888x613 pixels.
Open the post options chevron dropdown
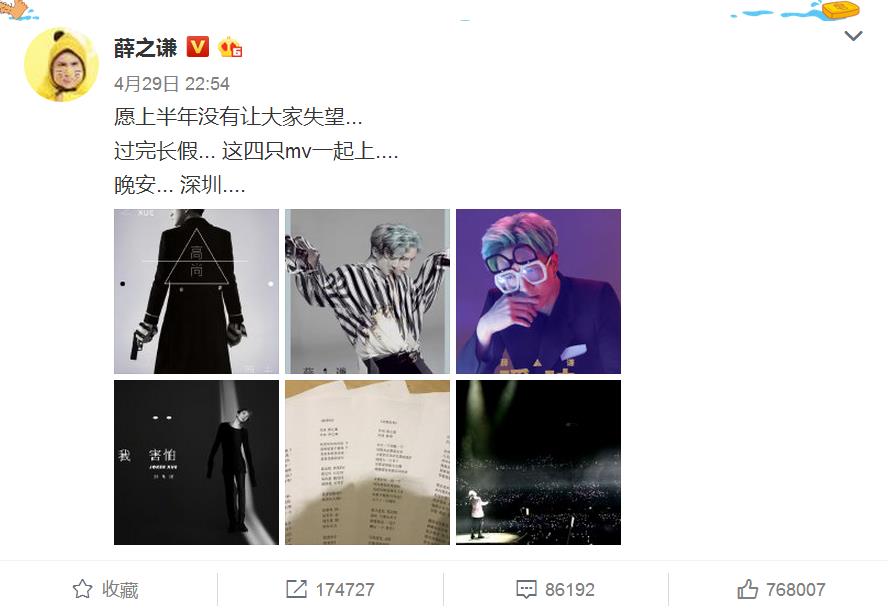[853, 36]
